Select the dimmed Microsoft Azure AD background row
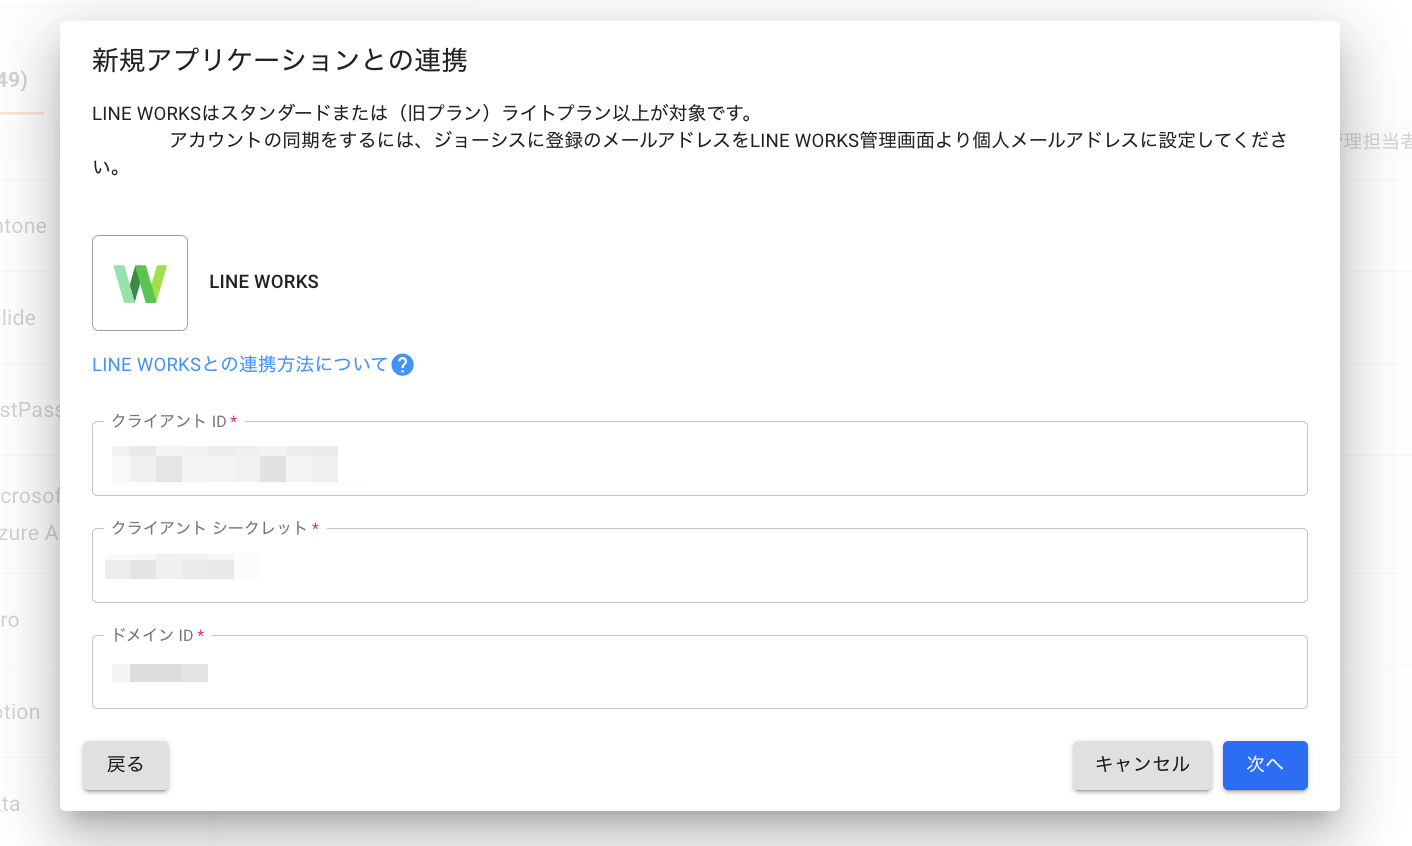This screenshot has height=846, width=1412. coord(30,514)
